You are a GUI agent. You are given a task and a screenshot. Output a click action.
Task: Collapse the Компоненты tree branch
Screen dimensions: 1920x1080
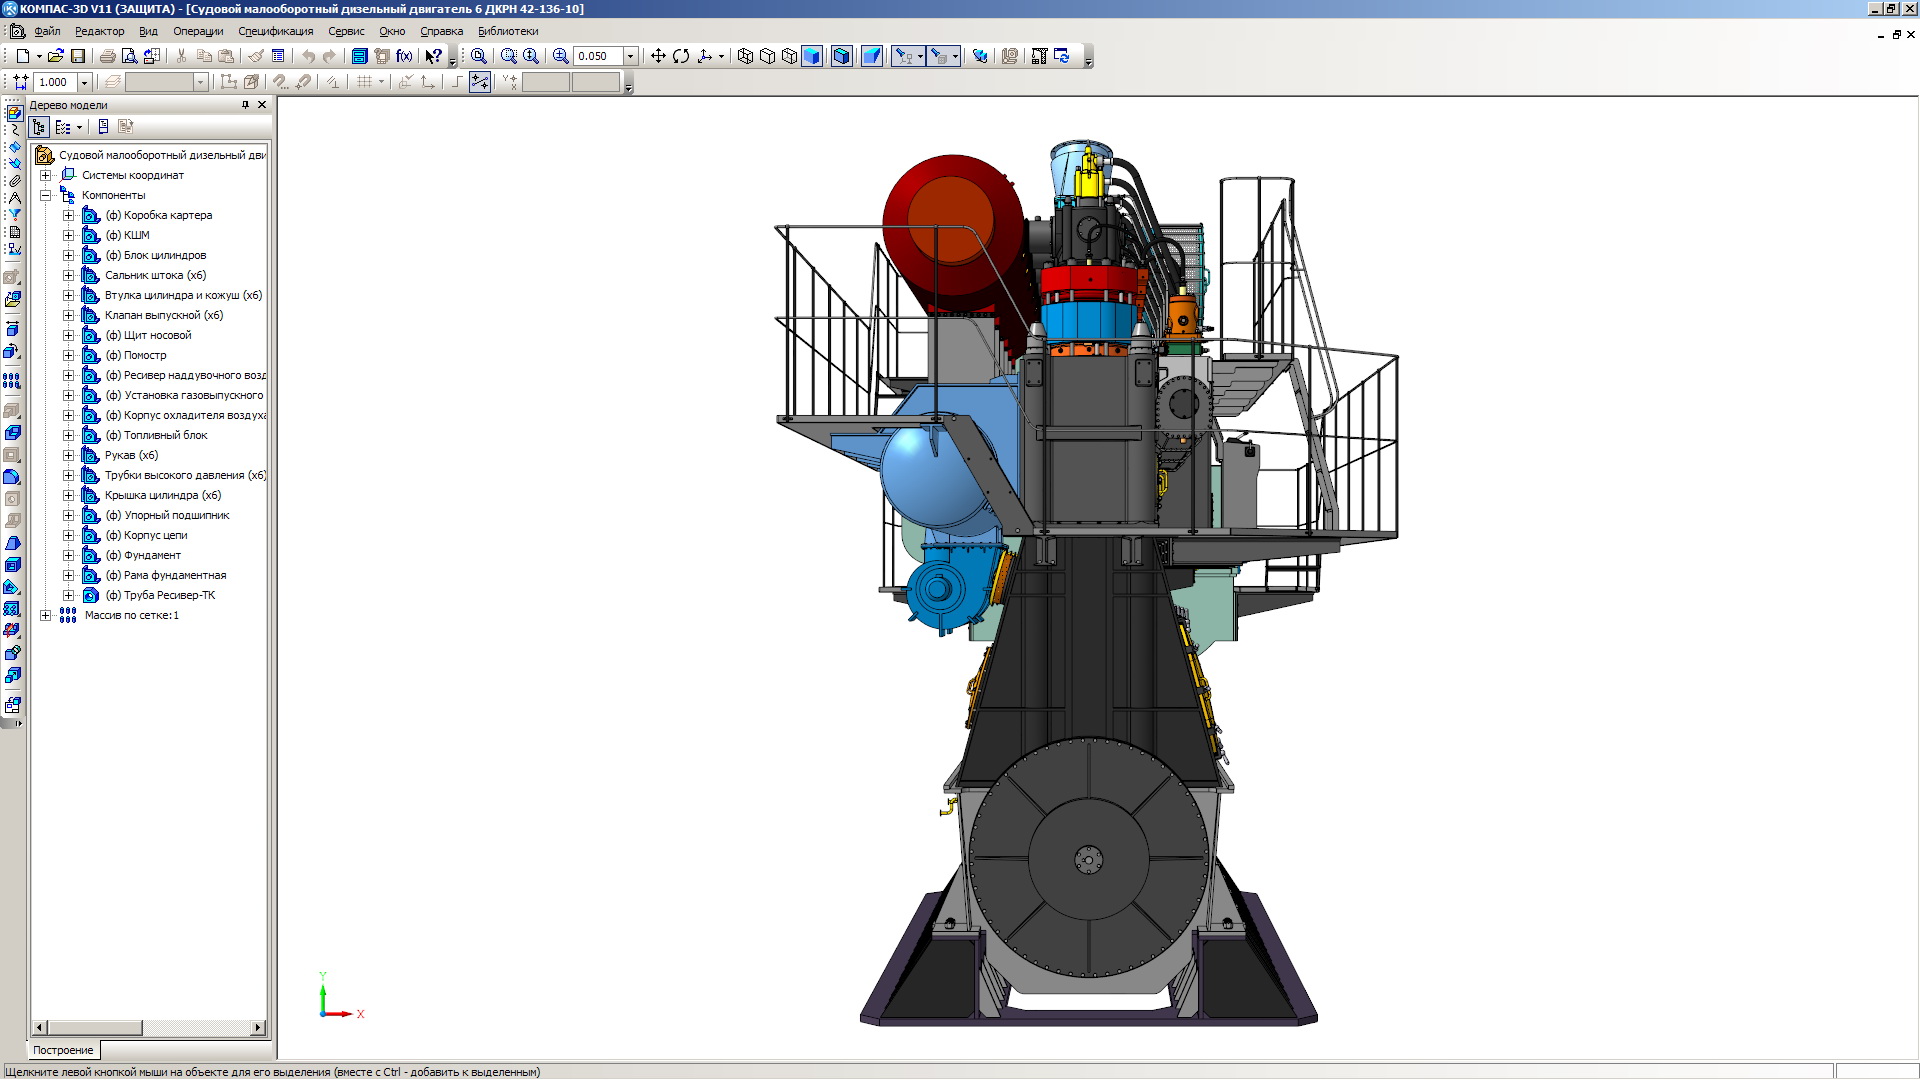coord(46,195)
